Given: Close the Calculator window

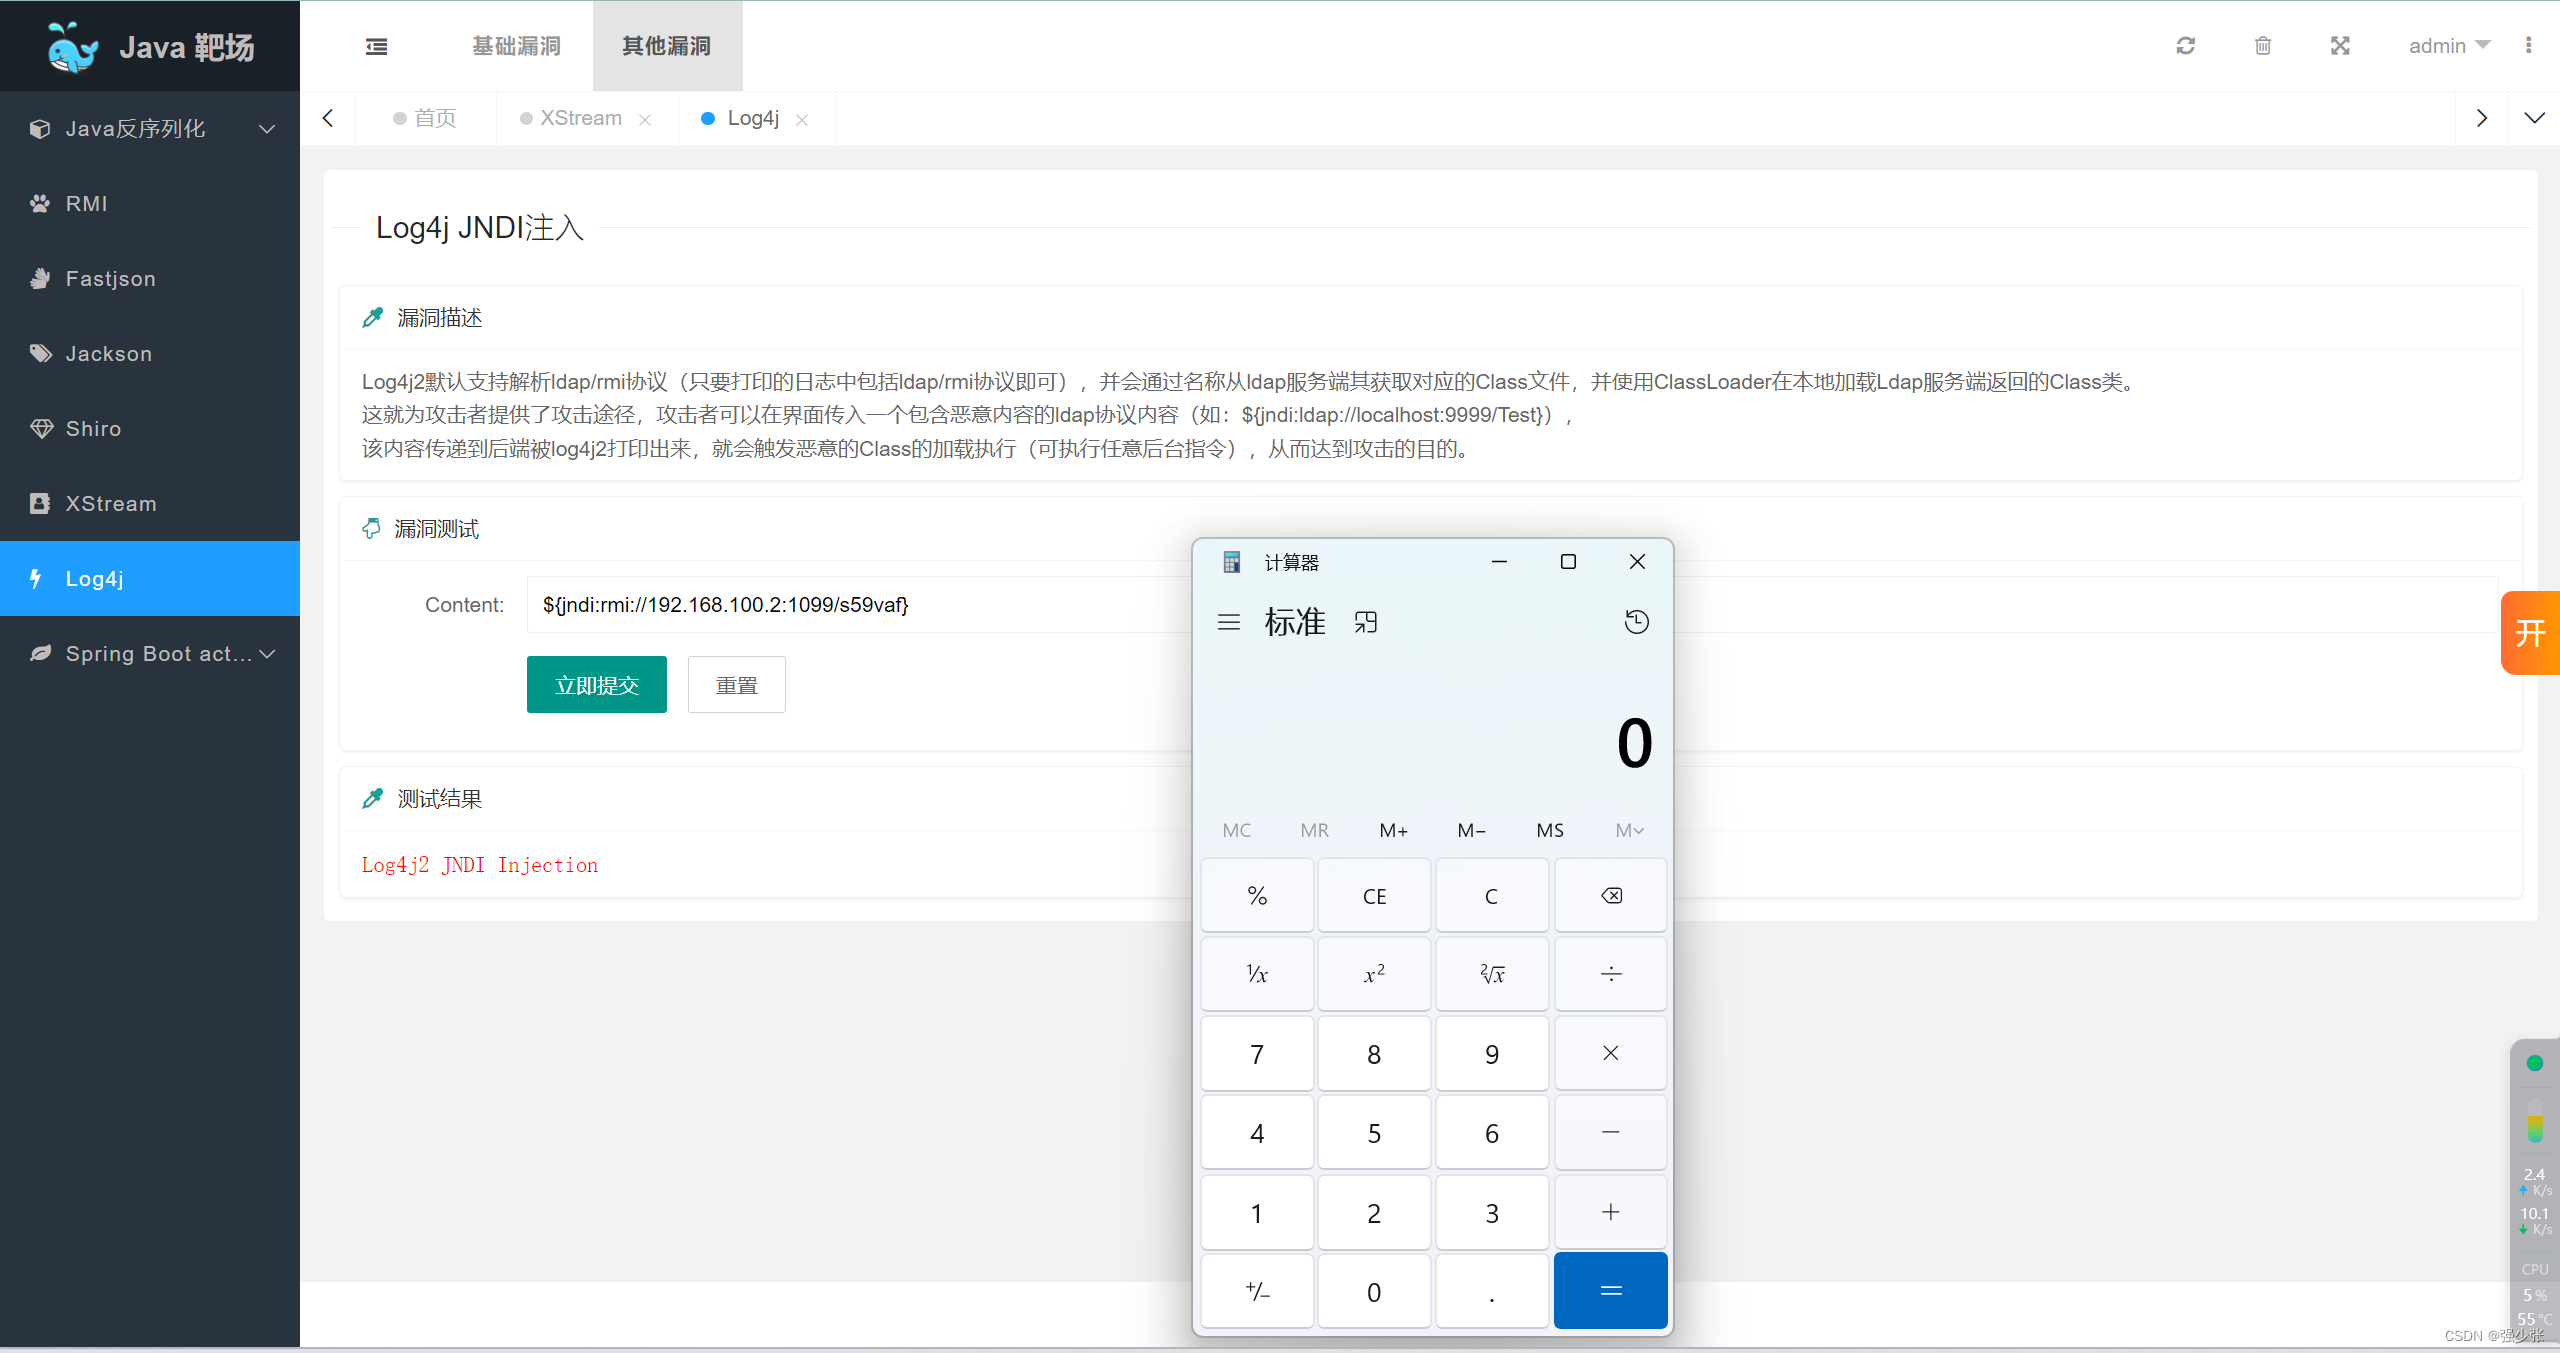Looking at the screenshot, I should [x=1637, y=562].
